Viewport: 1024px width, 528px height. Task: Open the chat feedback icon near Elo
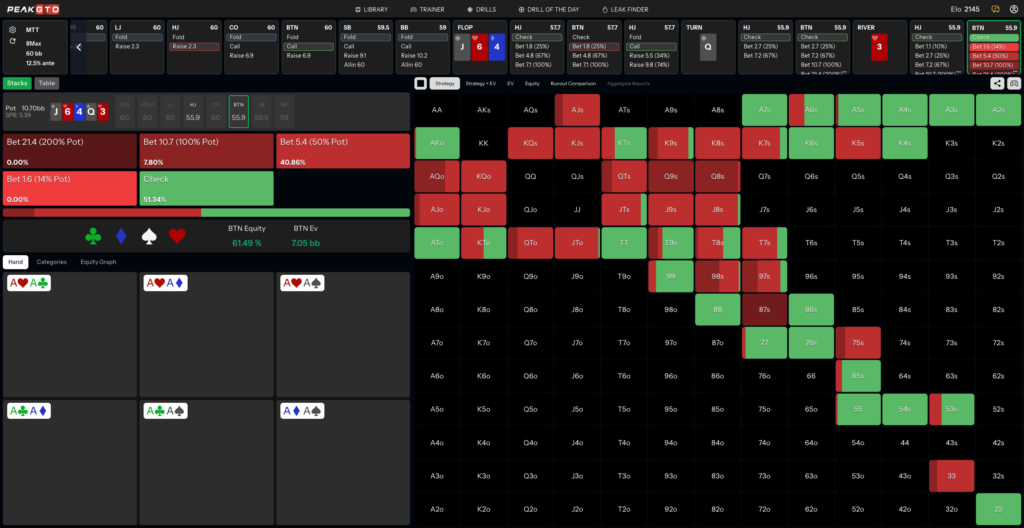(x=996, y=9)
